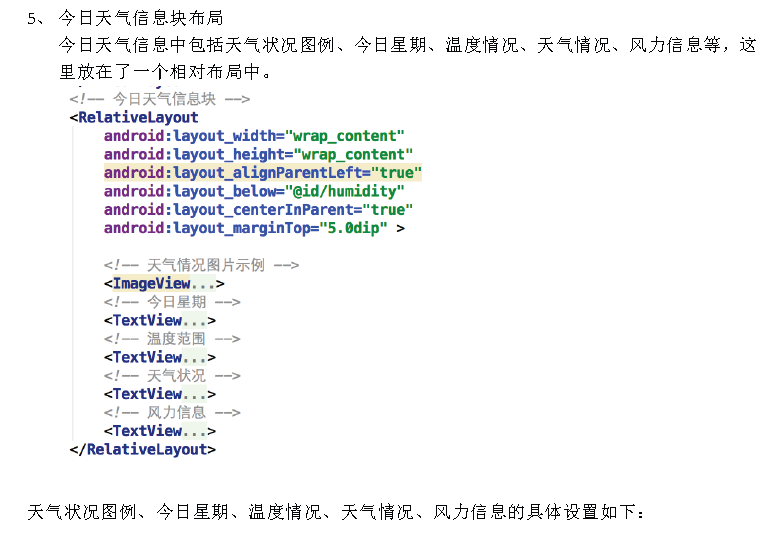
Task: Click the final paragraph ending with 具体设置如下
Action: pos(338,513)
